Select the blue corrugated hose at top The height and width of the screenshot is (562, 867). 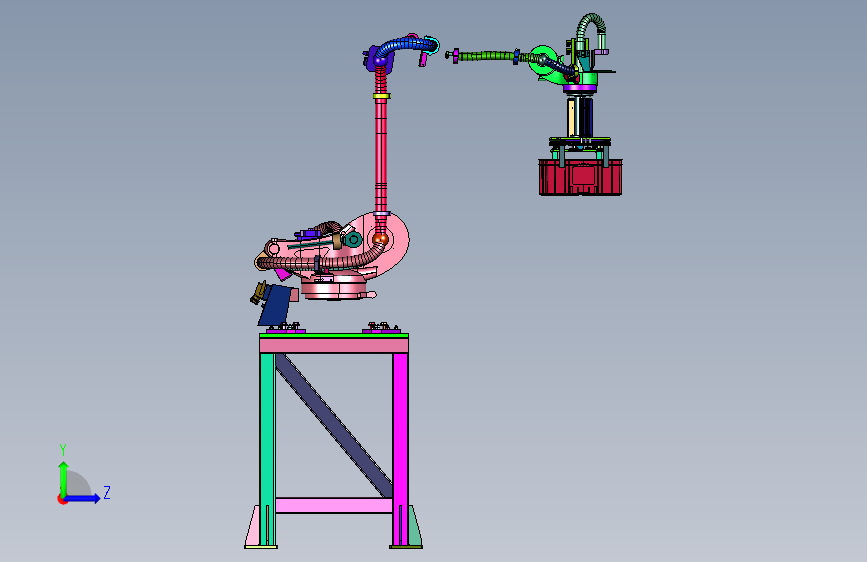pos(406,46)
